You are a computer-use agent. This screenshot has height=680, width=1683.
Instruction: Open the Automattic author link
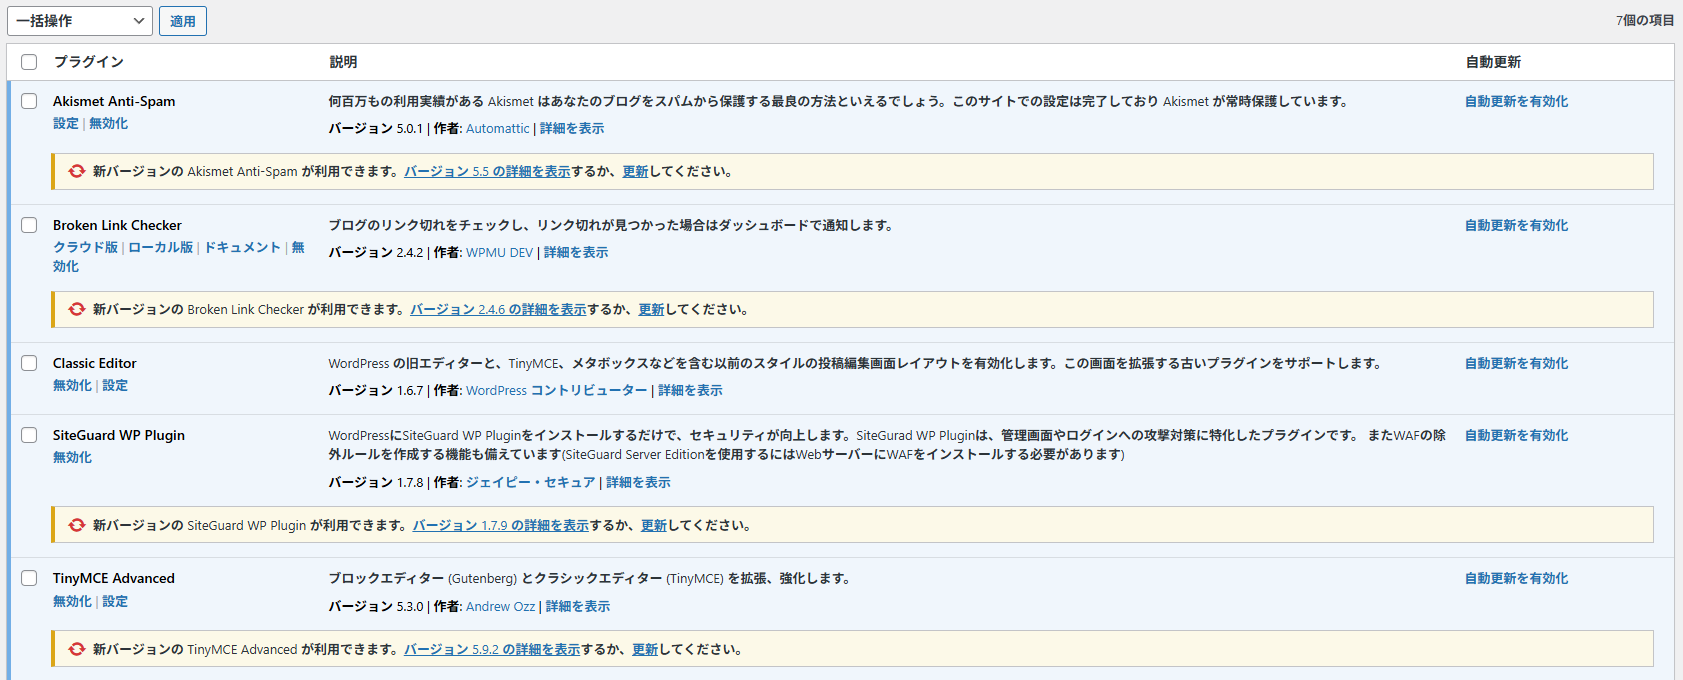coord(497,128)
